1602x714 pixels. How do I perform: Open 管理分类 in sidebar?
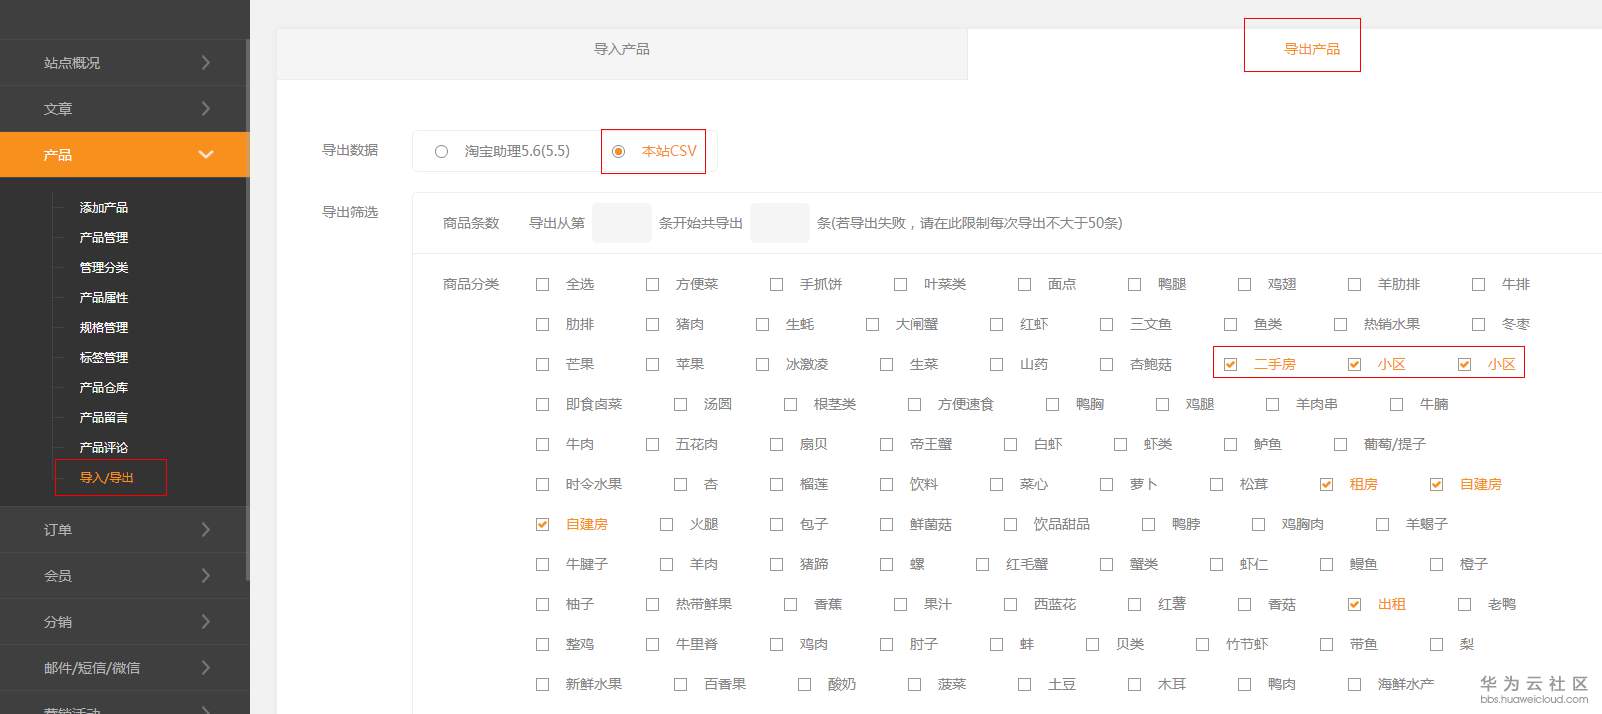tap(104, 267)
